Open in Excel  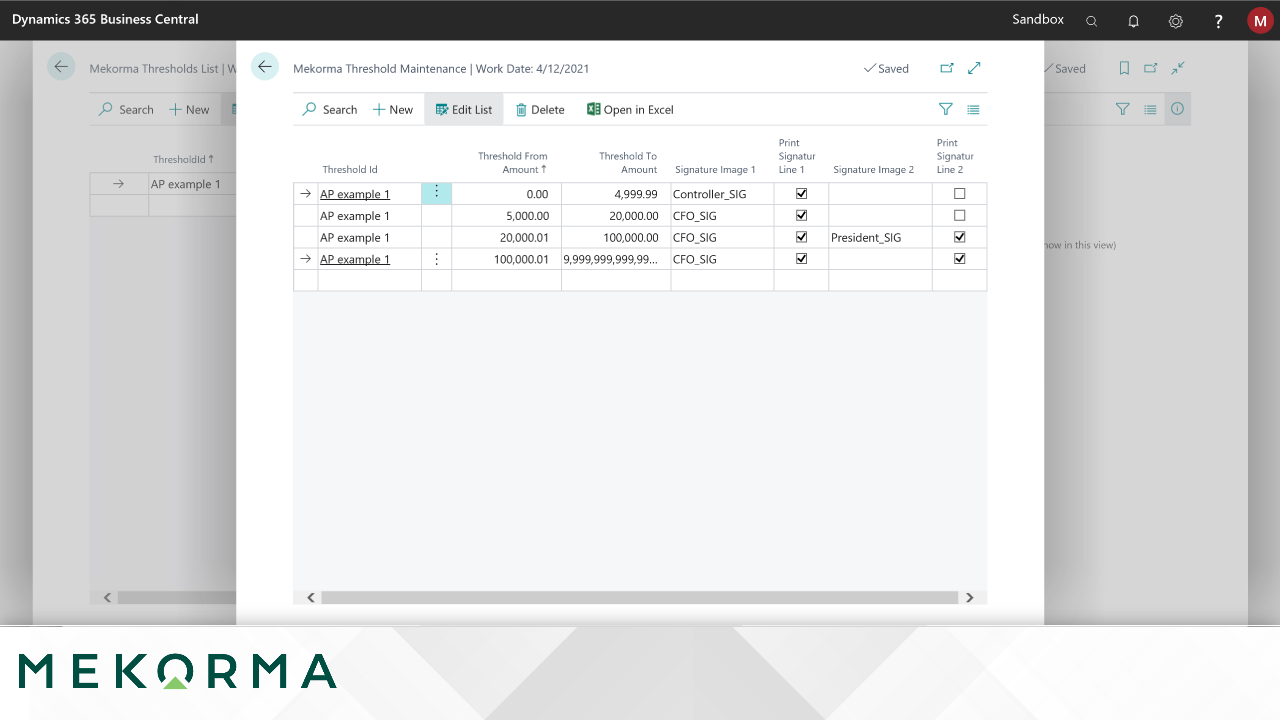coord(630,110)
